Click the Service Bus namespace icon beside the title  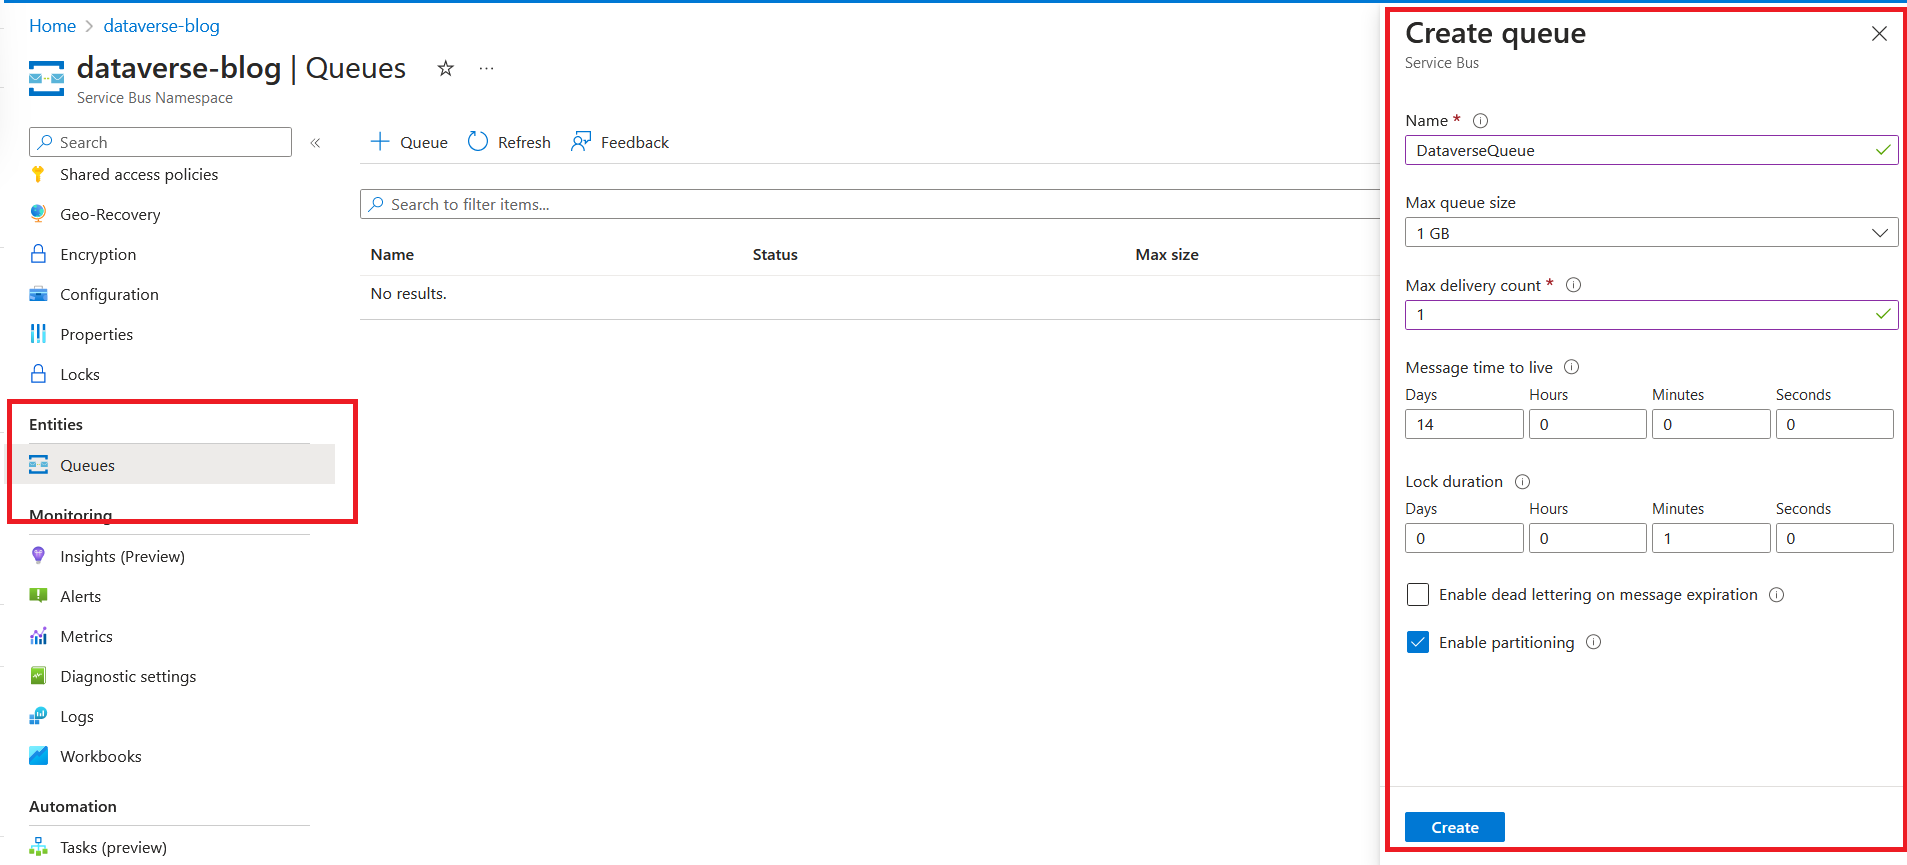pyautogui.click(x=46, y=78)
